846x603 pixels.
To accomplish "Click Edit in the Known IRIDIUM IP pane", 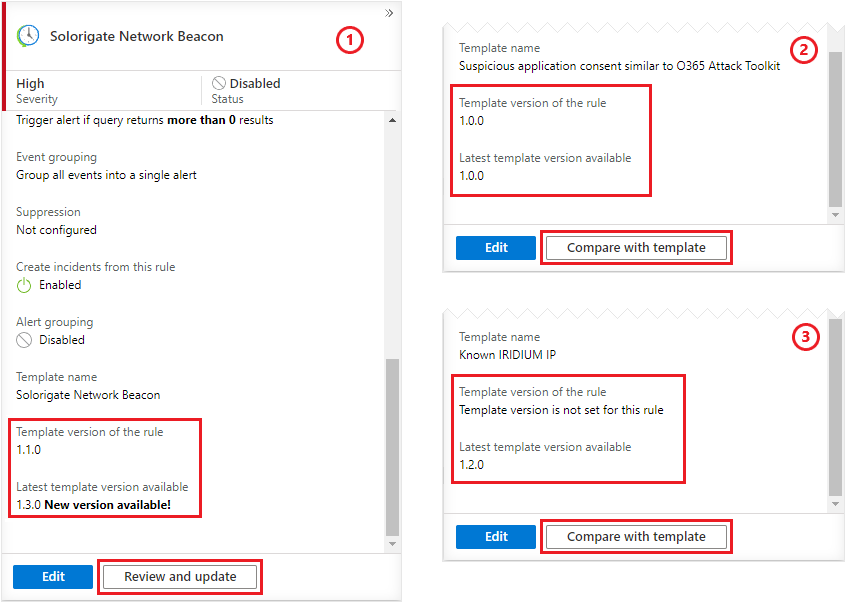I will coord(496,537).
